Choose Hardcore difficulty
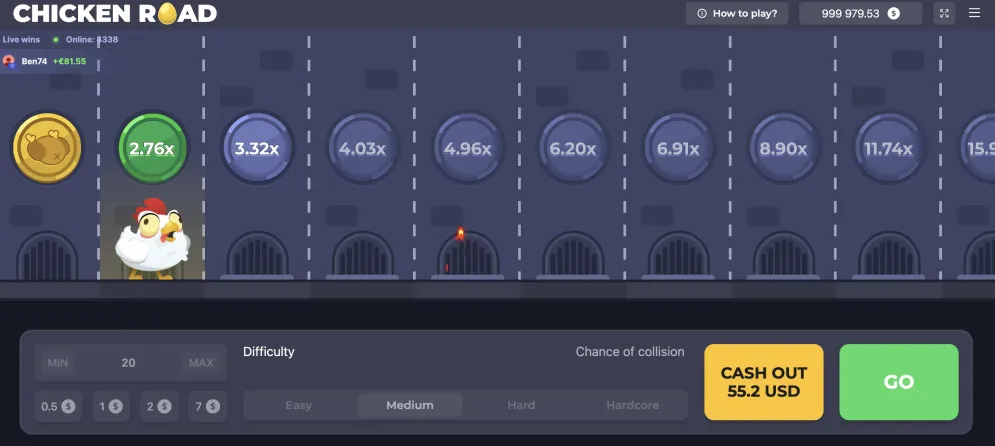The width and height of the screenshot is (995, 446). pyautogui.click(x=632, y=405)
